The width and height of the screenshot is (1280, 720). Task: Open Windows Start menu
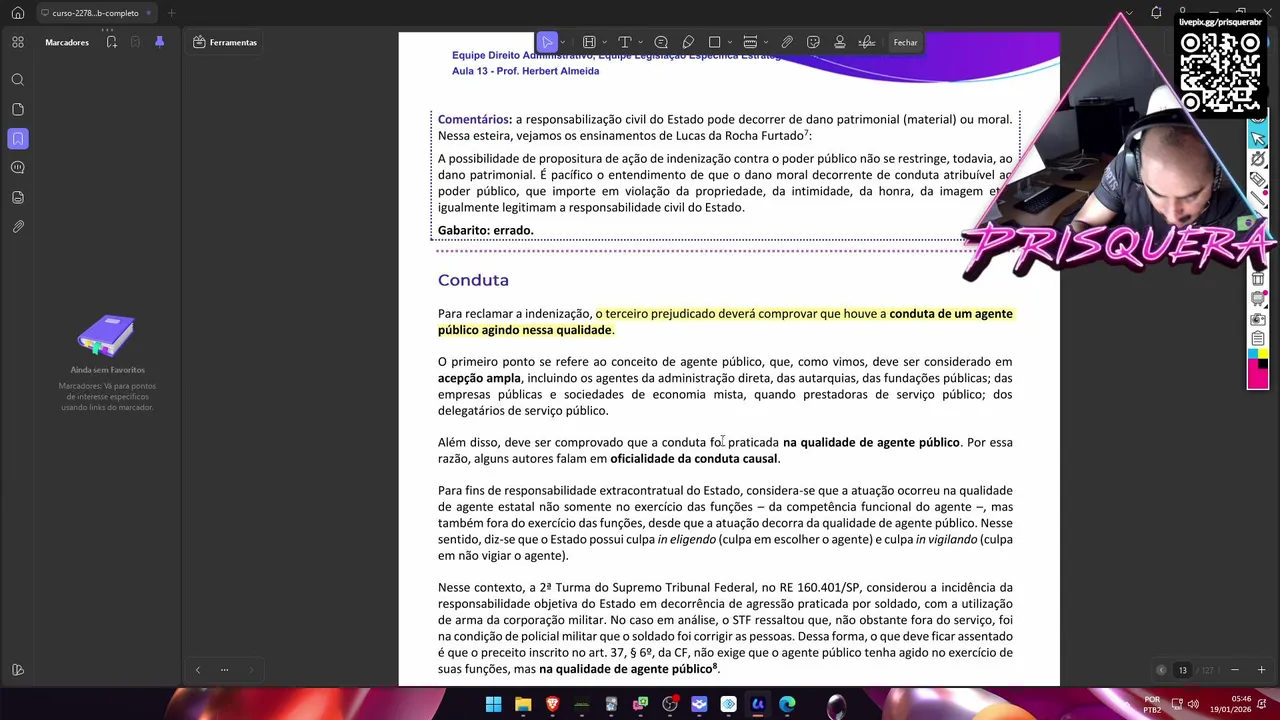[x=493, y=704]
